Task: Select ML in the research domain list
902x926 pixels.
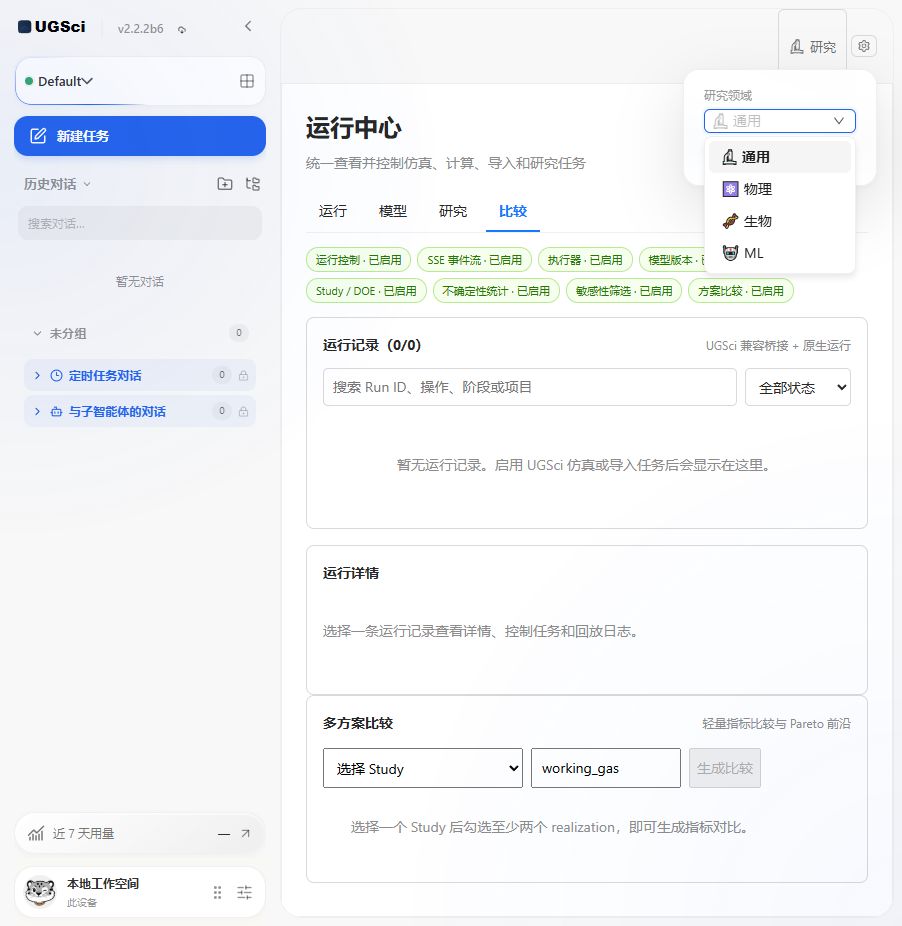Action: [780, 253]
